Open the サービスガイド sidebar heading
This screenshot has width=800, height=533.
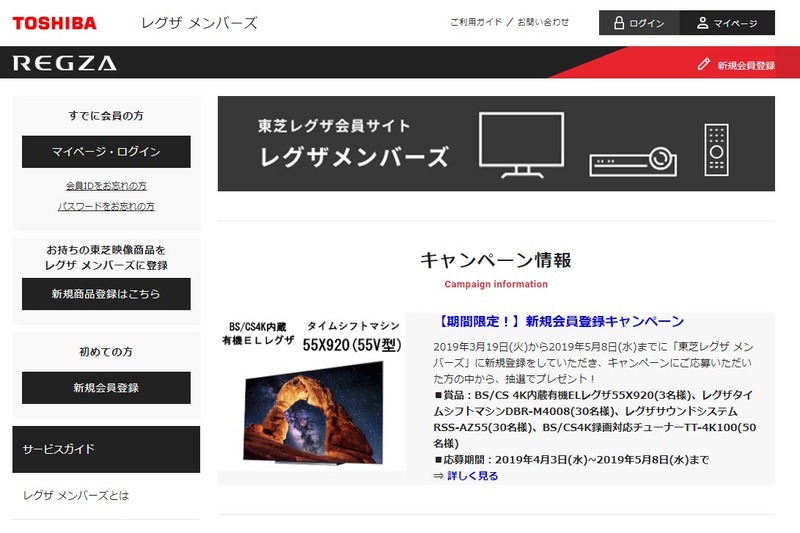coord(106,449)
